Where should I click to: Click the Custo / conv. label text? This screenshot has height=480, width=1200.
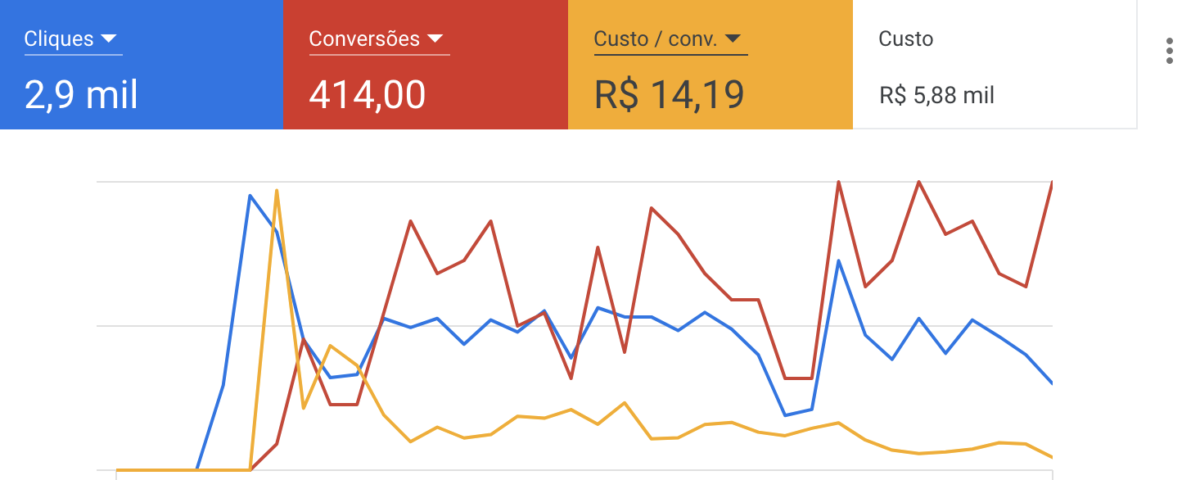655,39
